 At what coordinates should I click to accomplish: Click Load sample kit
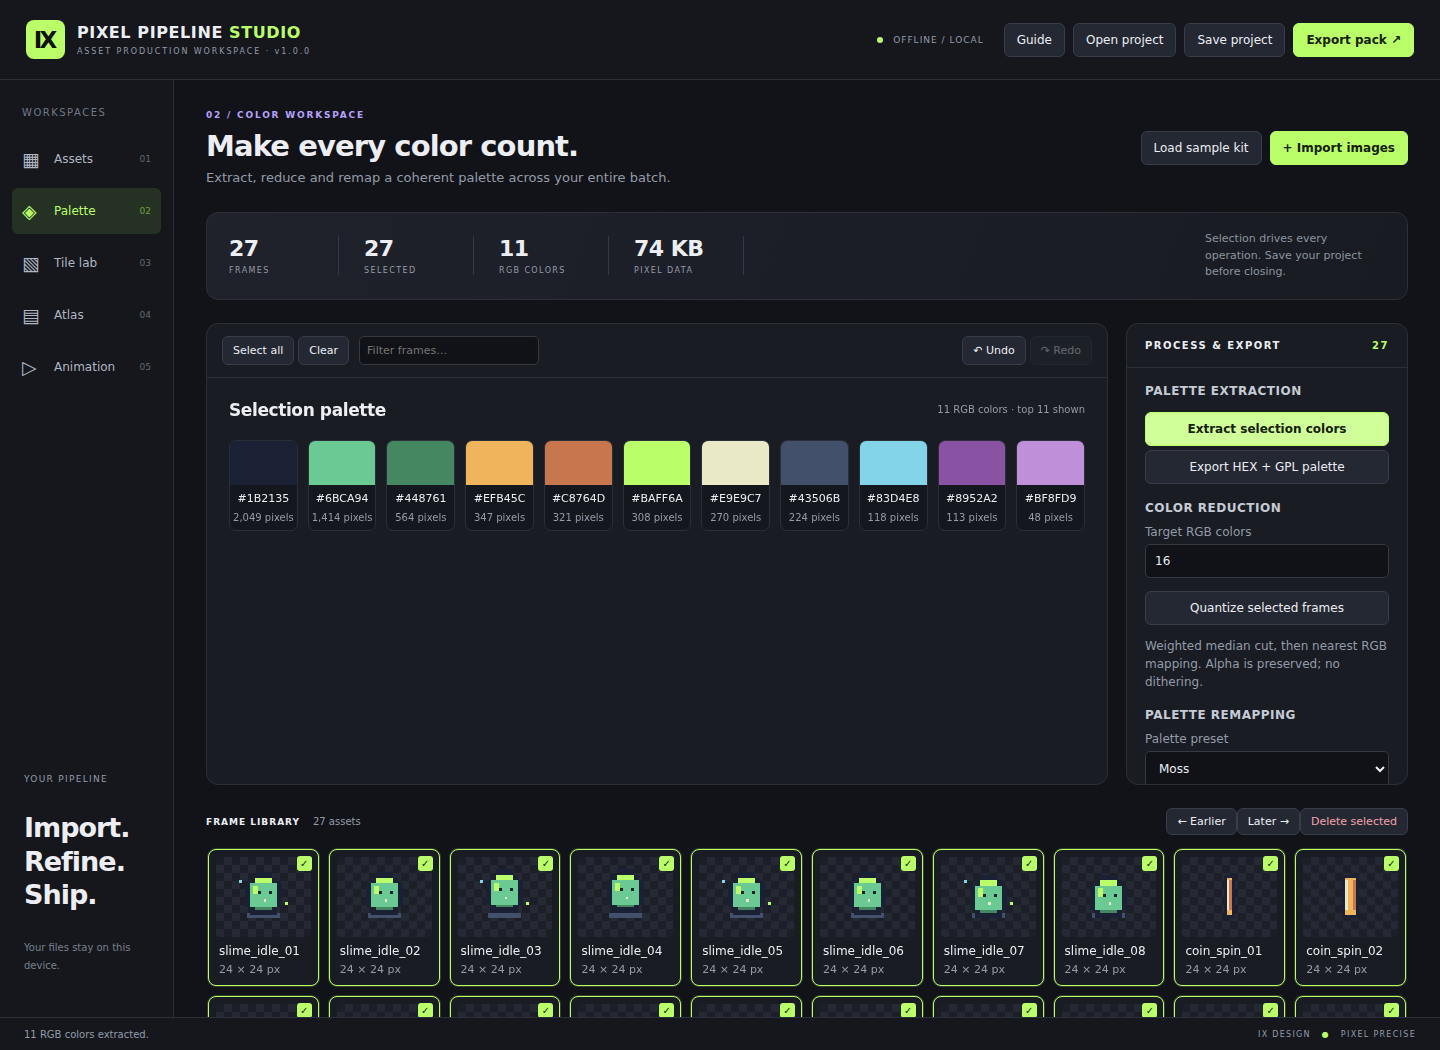click(x=1201, y=148)
